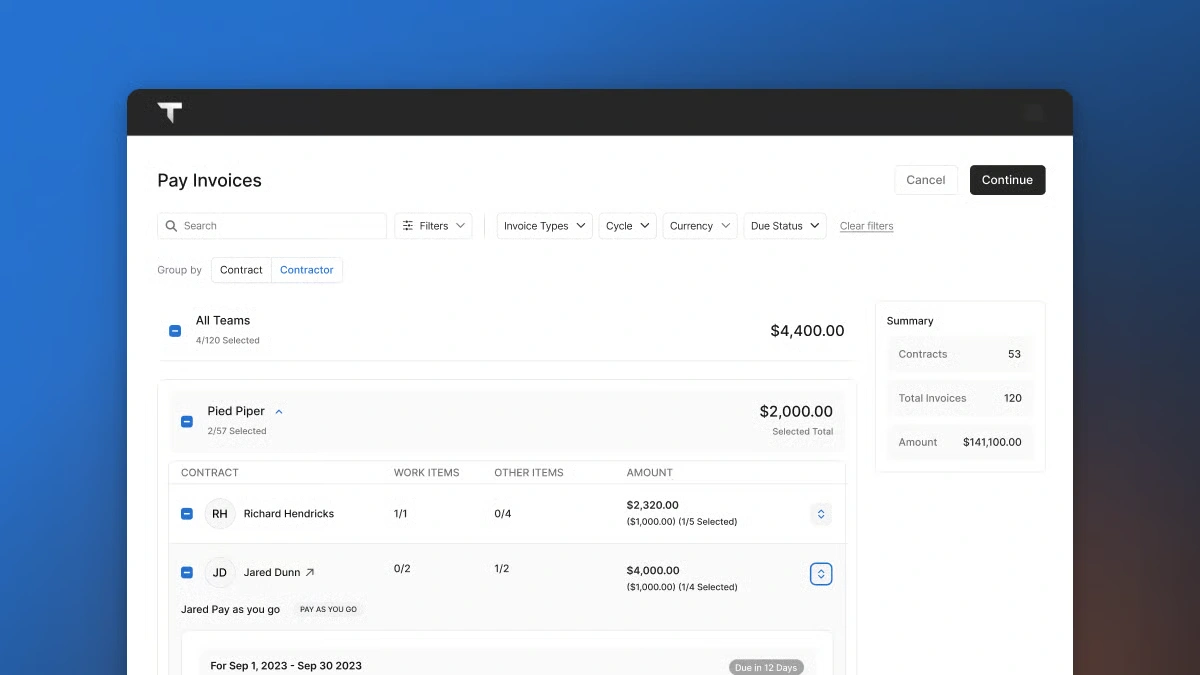Click the Cancel button
The image size is (1200, 675).
(x=926, y=180)
